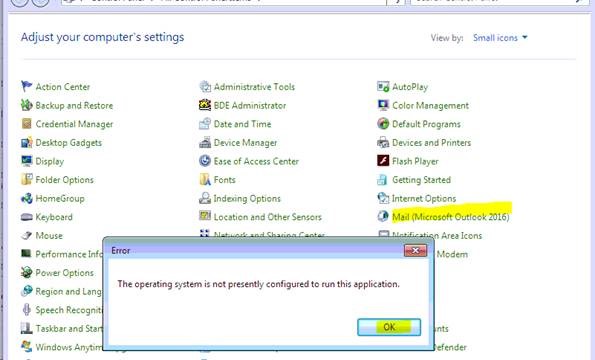Open the Ease of Access Center icon
Image resolution: width=595 pixels, height=360 pixels.
tap(205, 161)
